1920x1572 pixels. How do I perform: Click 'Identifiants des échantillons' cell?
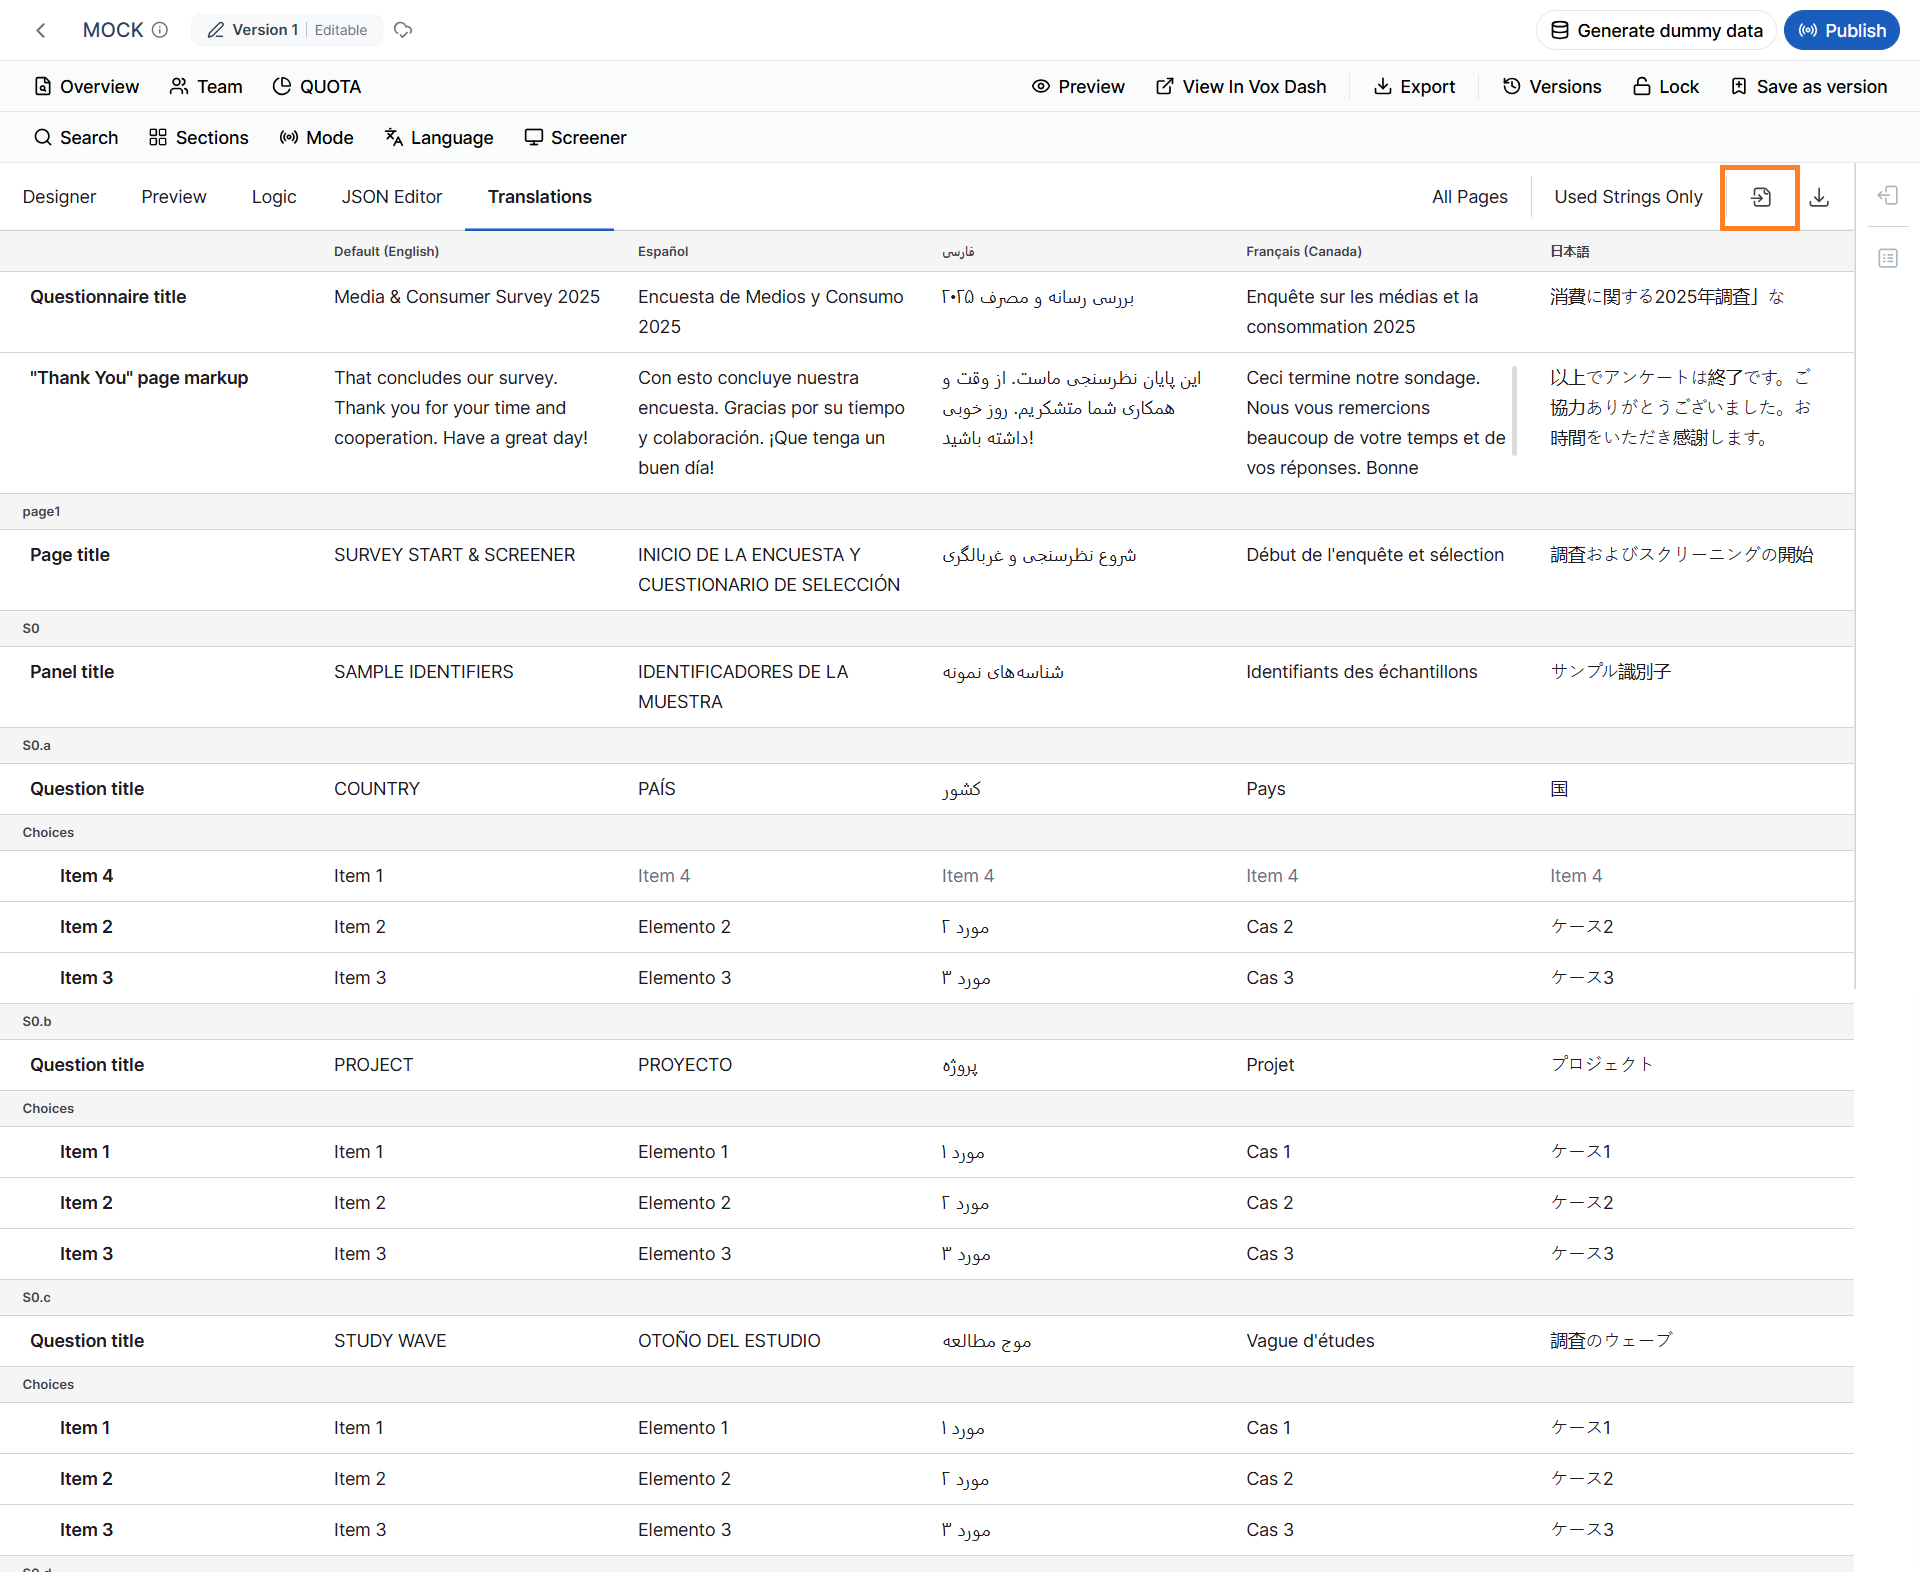tap(1362, 672)
